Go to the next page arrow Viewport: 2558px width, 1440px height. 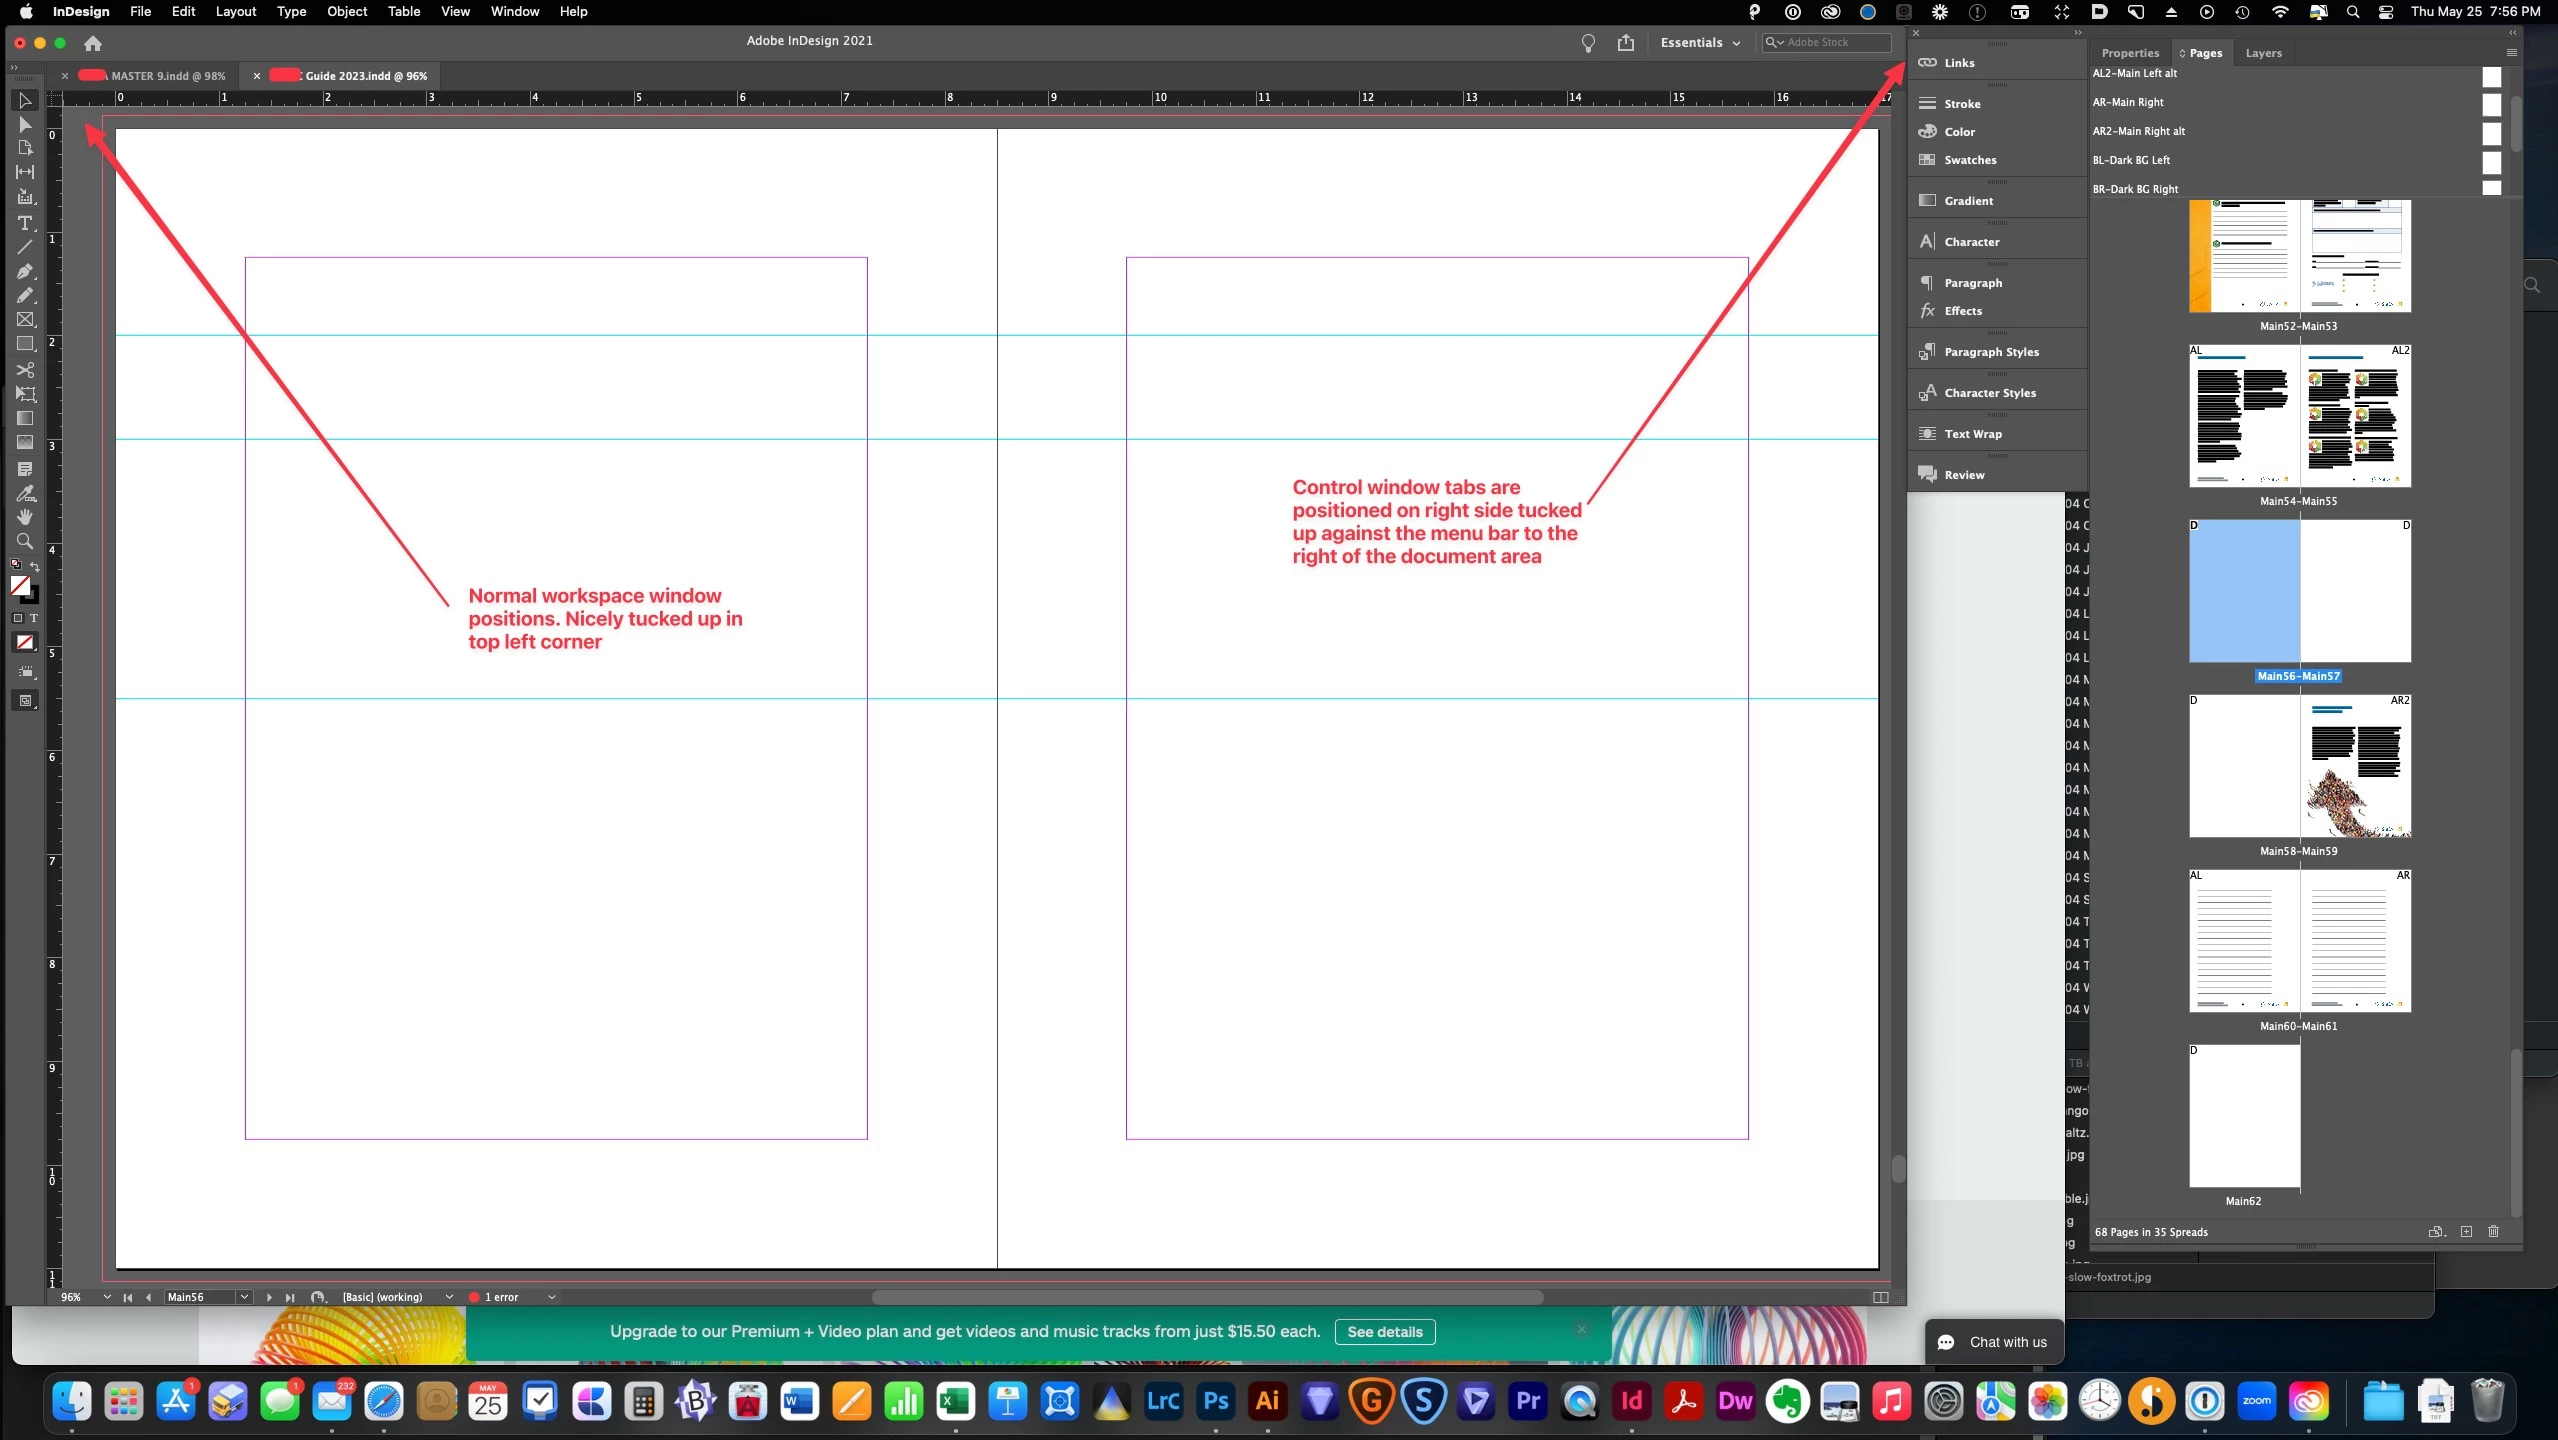pyautogui.click(x=269, y=1297)
